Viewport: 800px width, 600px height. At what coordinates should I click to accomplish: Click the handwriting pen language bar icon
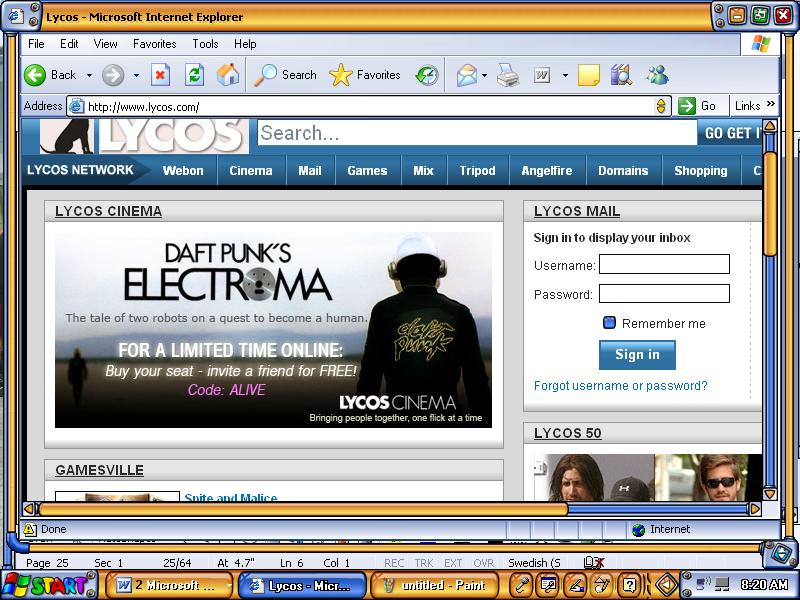(576, 585)
